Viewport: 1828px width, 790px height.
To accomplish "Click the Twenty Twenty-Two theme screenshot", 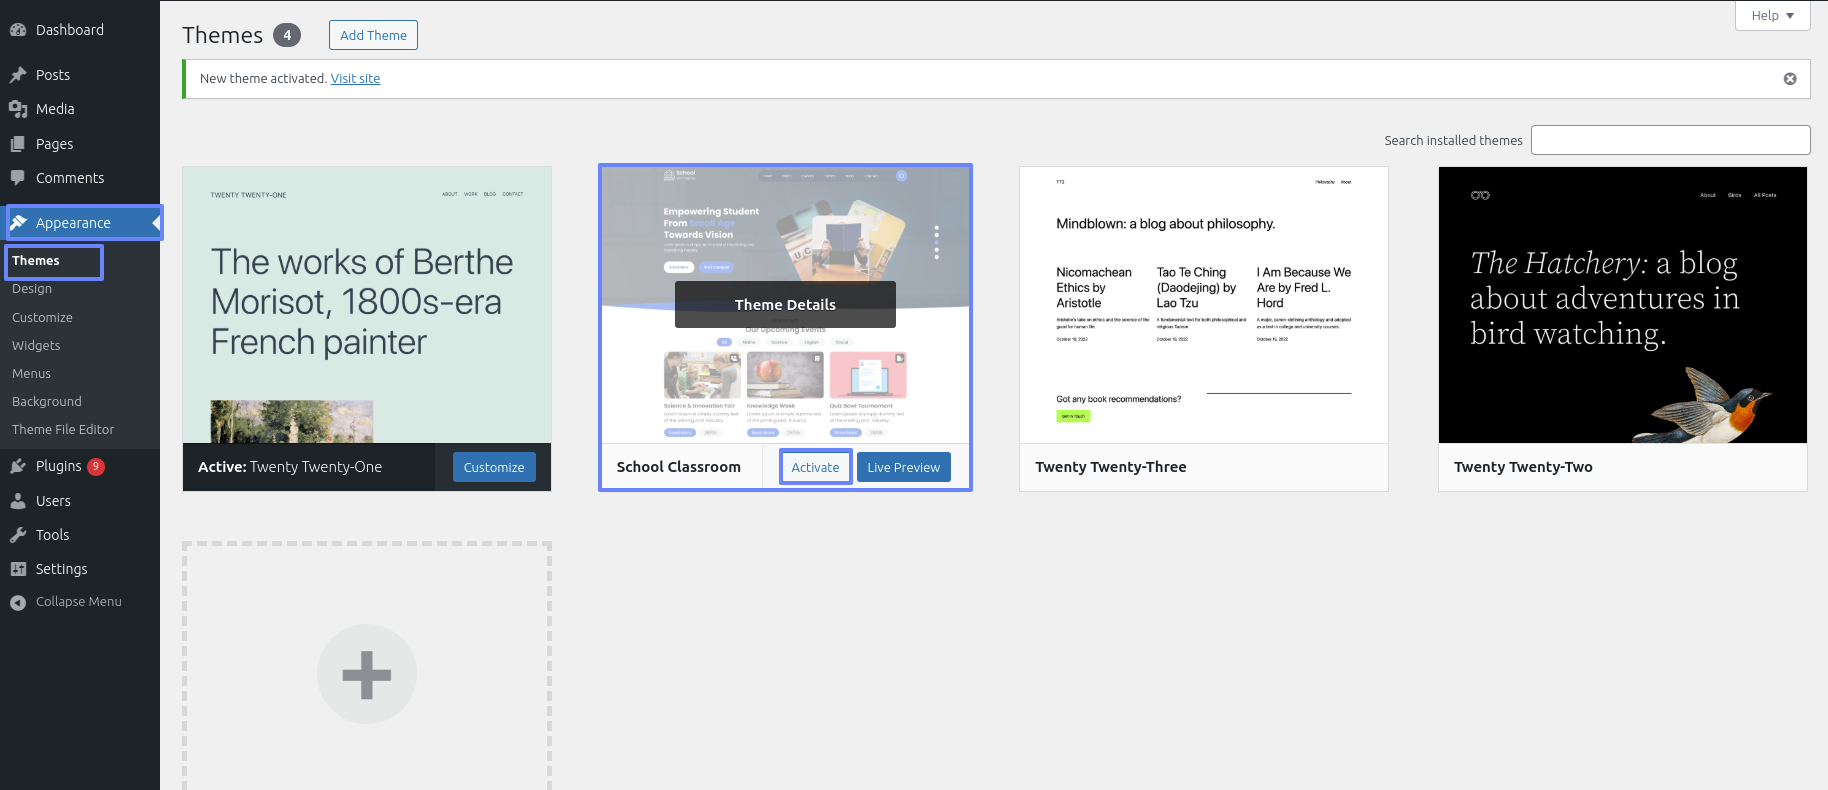I will click(x=1623, y=305).
